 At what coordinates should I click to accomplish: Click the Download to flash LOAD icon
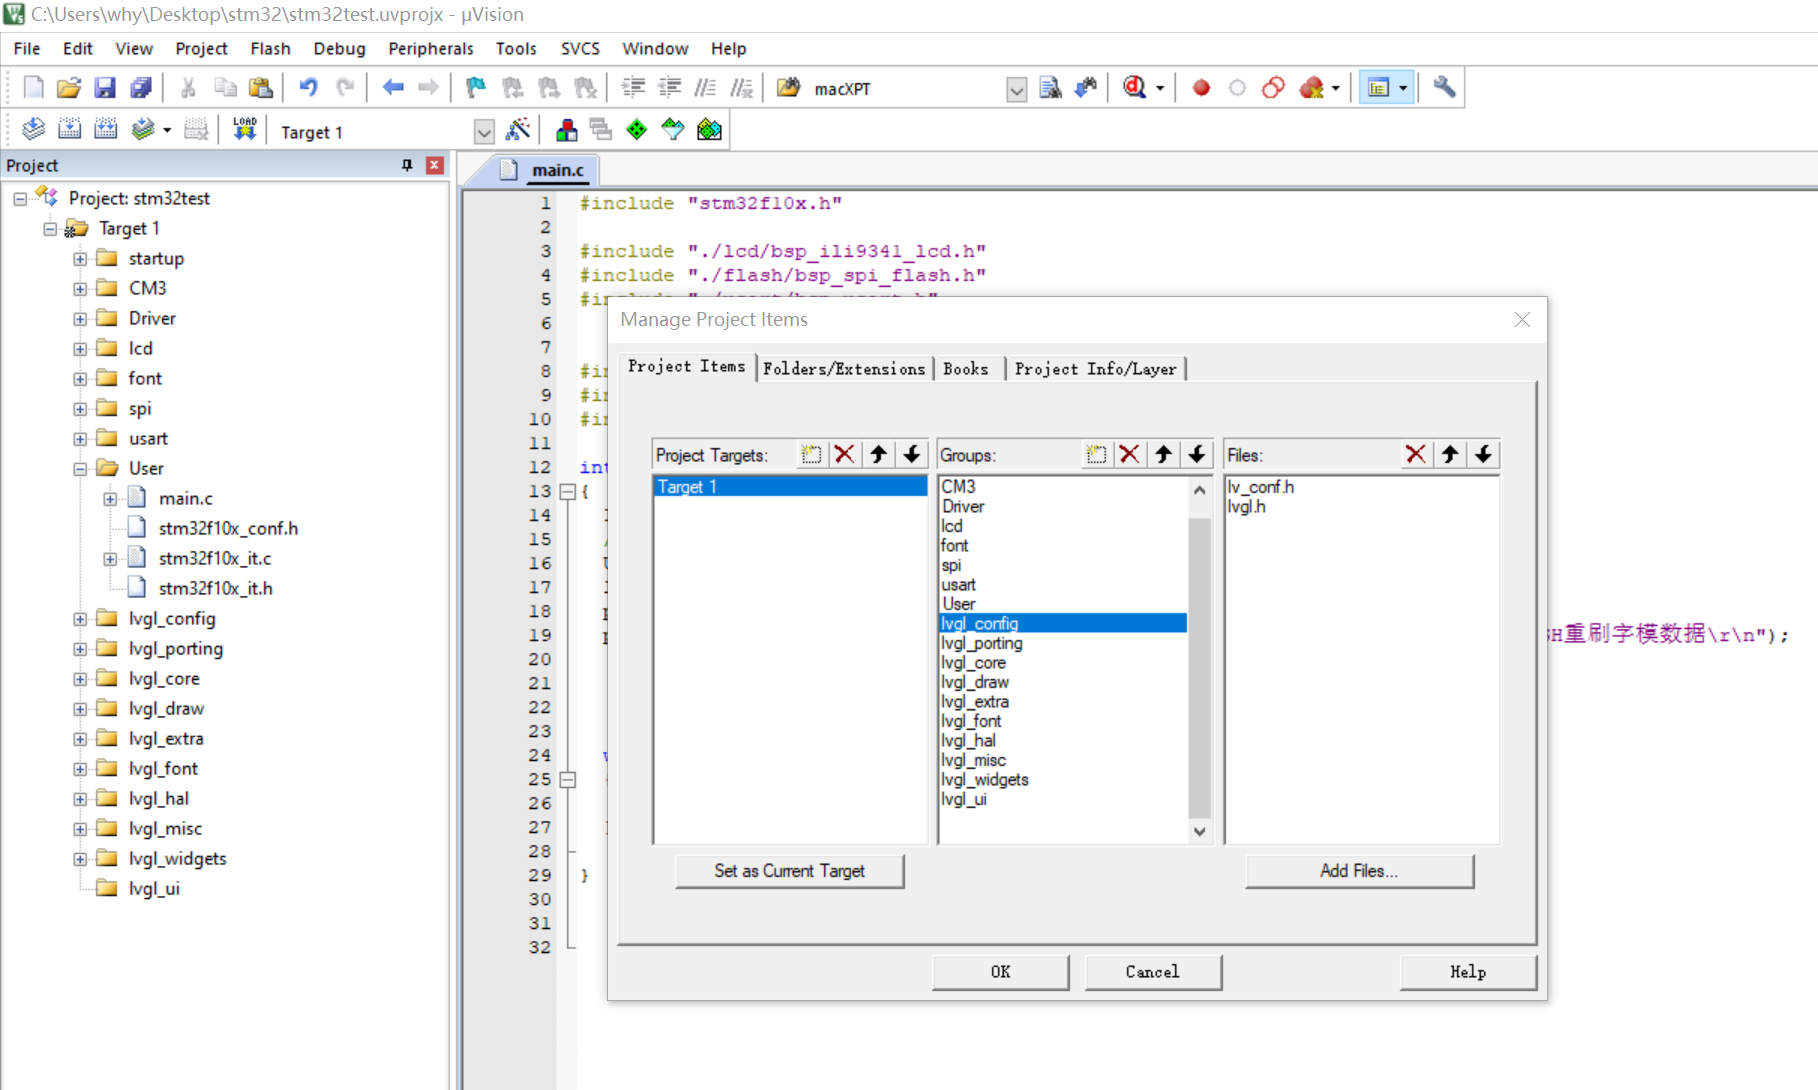pyautogui.click(x=245, y=130)
